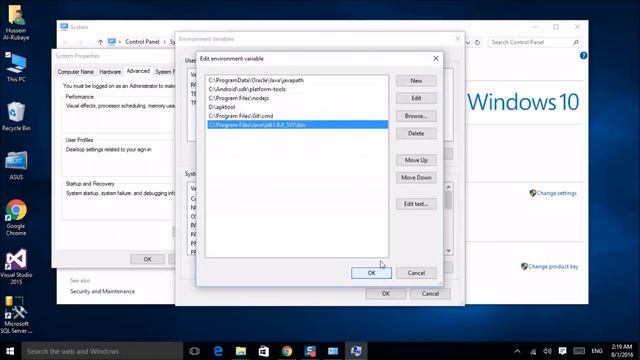Open the Recycle Bin desktop icon
The height and width of the screenshot is (360, 640).
pyautogui.click(x=16, y=116)
